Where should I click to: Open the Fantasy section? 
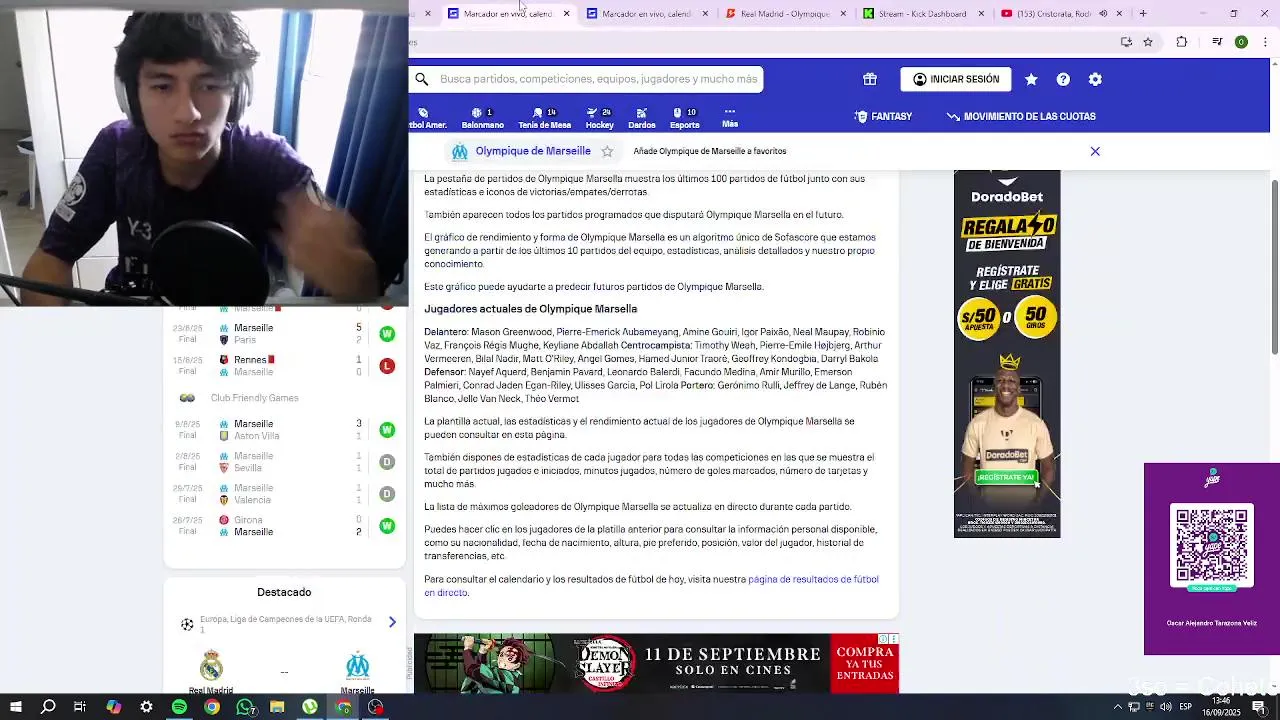(883, 116)
